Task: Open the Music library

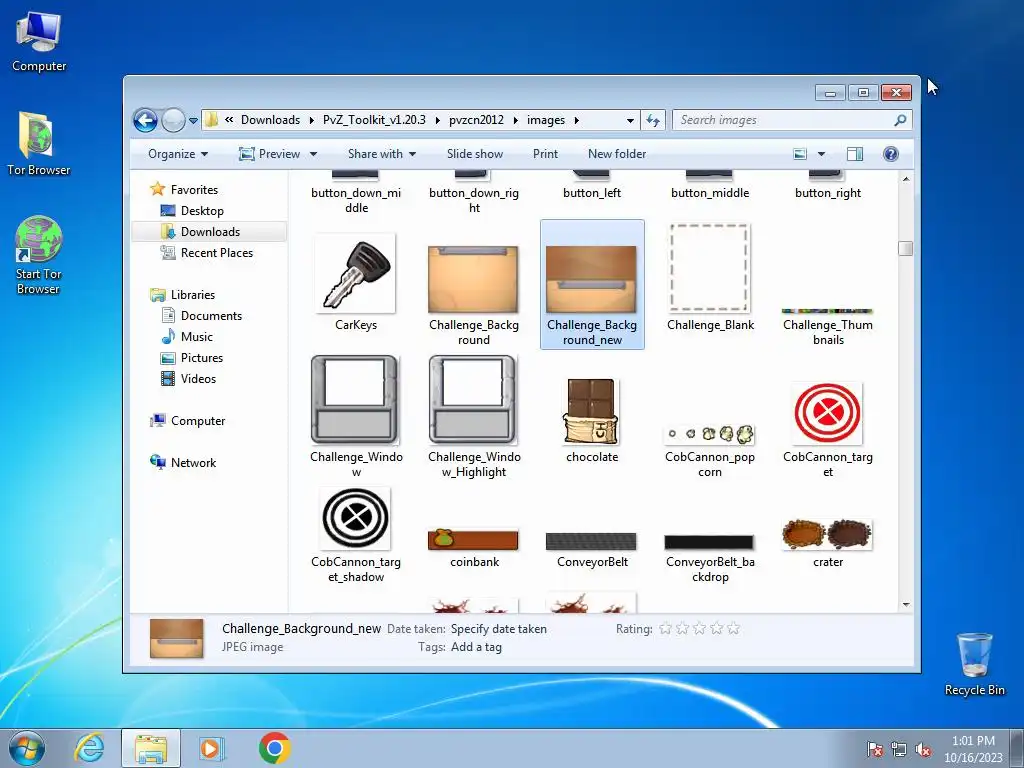Action: pyautogui.click(x=197, y=337)
